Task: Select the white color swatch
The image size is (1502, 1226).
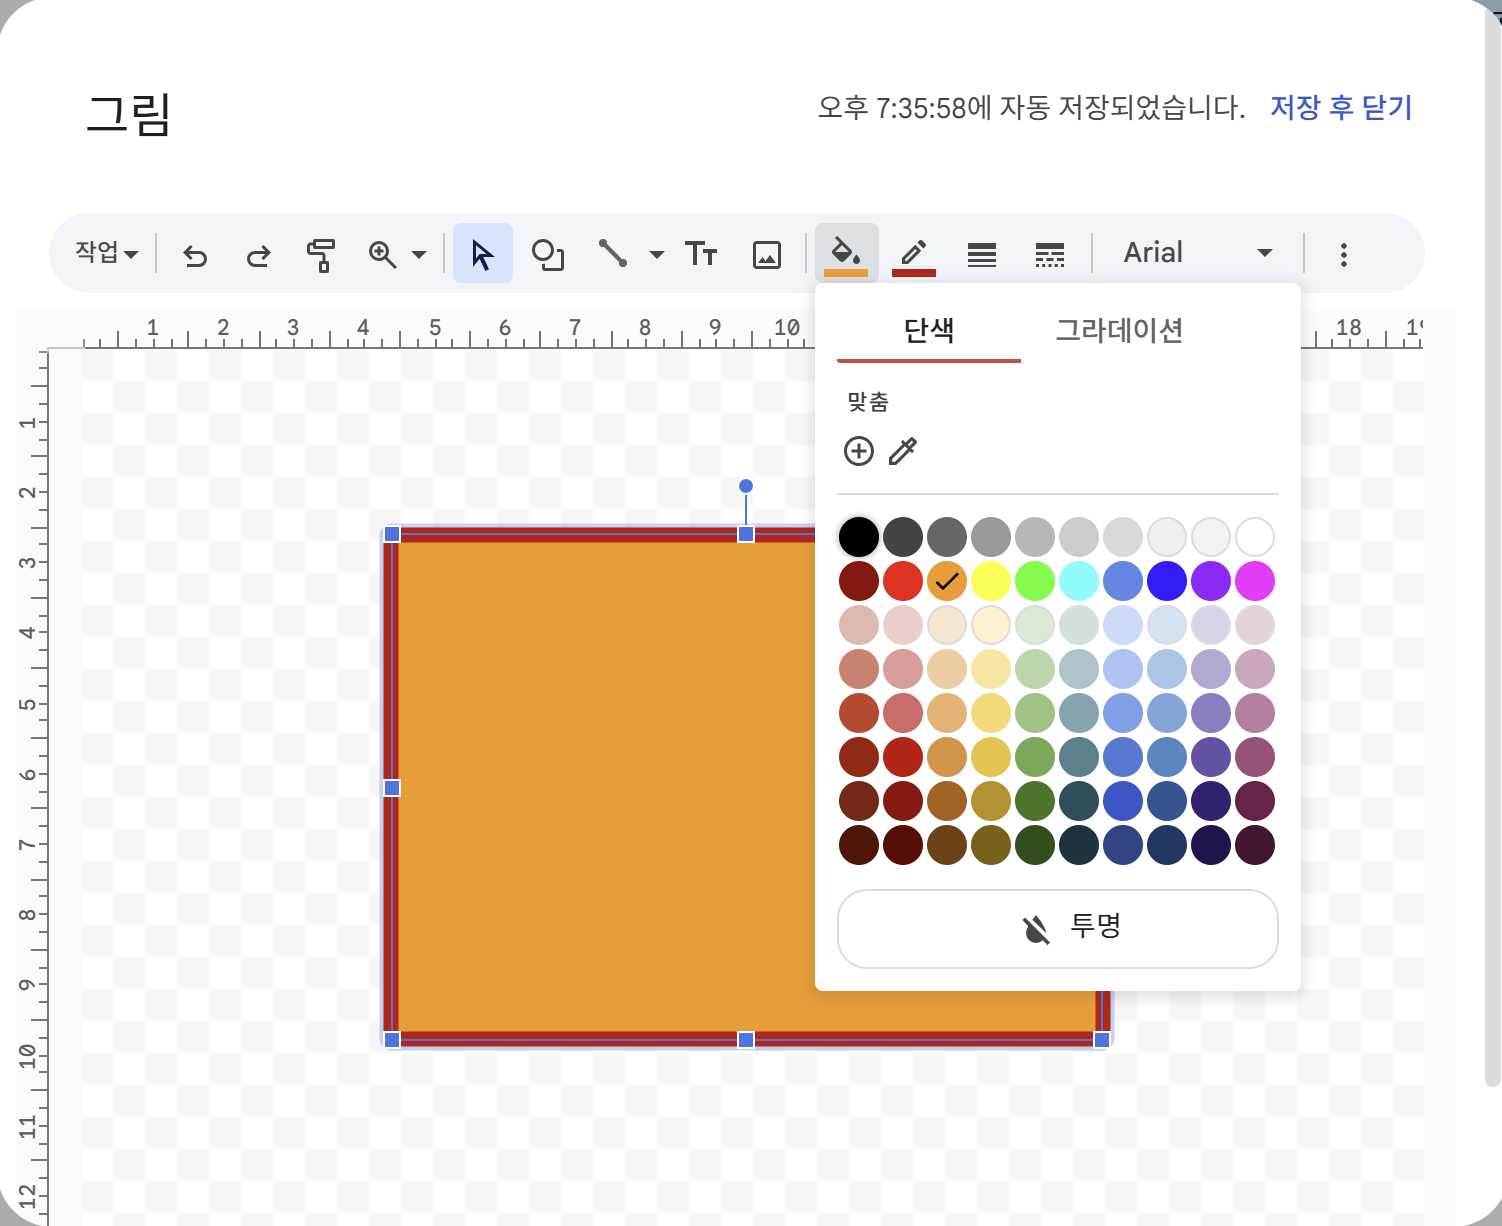Action: 1255,537
